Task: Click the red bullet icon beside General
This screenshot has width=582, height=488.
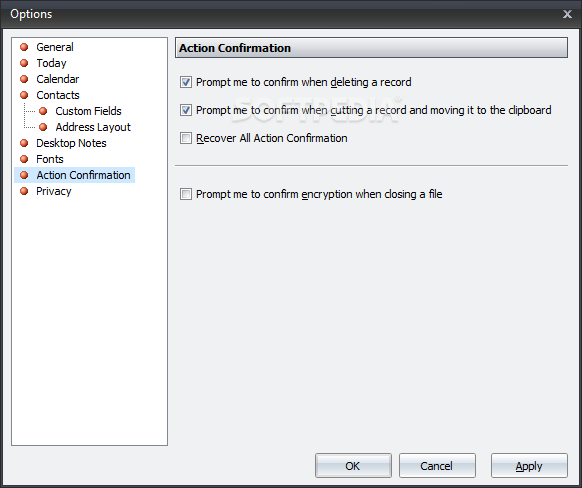Action: 24,47
